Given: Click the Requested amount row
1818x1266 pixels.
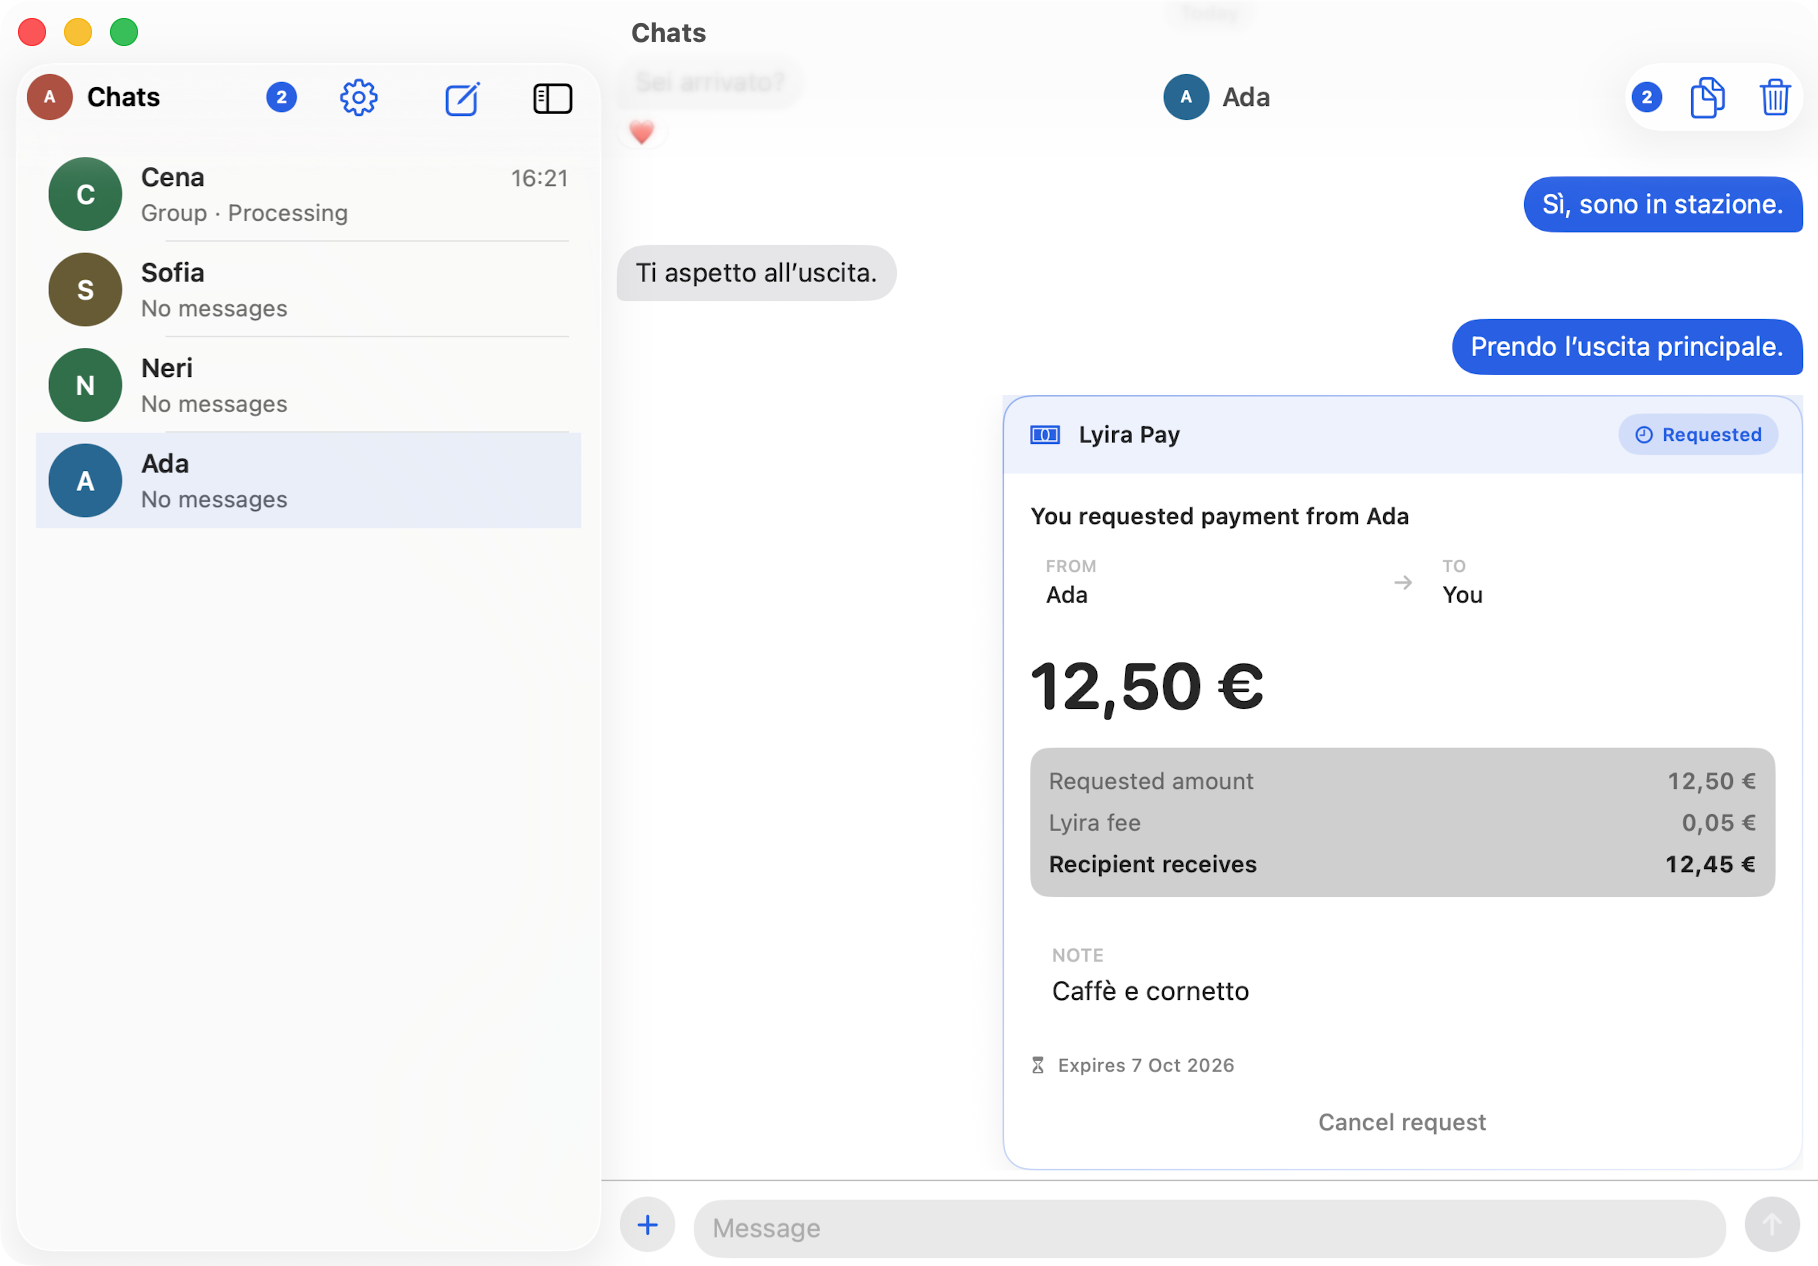Looking at the screenshot, I should click(x=1401, y=781).
